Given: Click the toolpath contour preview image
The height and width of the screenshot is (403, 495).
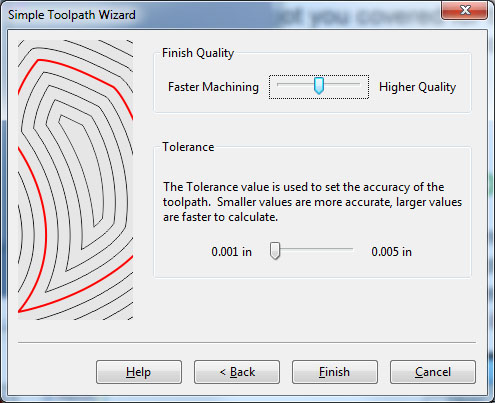Looking at the screenshot, I should coord(75,180).
